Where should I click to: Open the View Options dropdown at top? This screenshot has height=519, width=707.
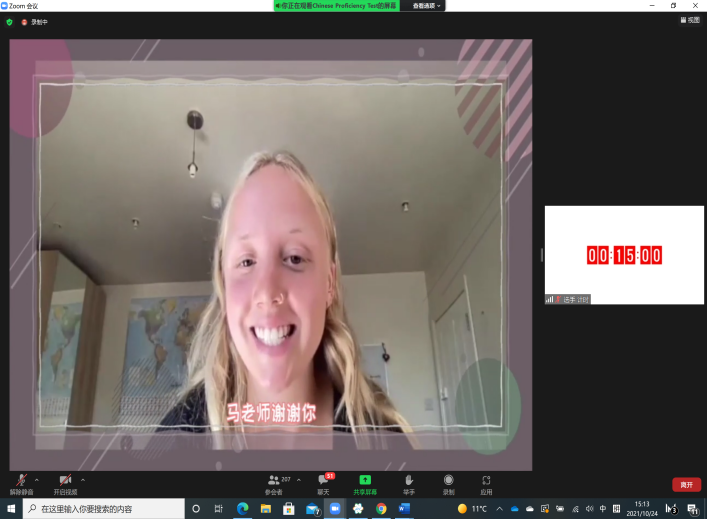pyautogui.click(x=427, y=5)
